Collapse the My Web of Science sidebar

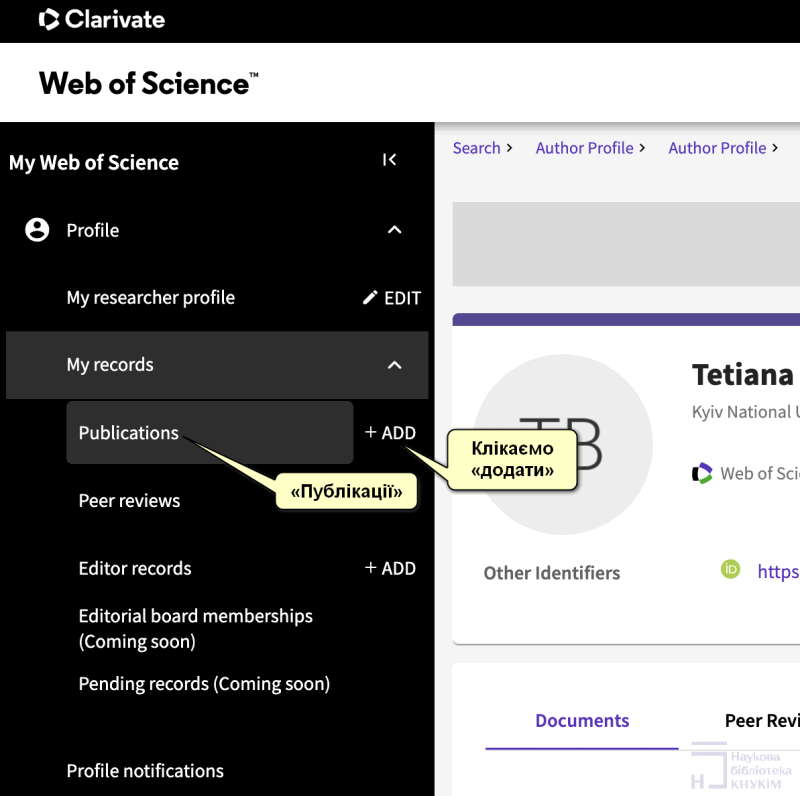click(x=389, y=160)
